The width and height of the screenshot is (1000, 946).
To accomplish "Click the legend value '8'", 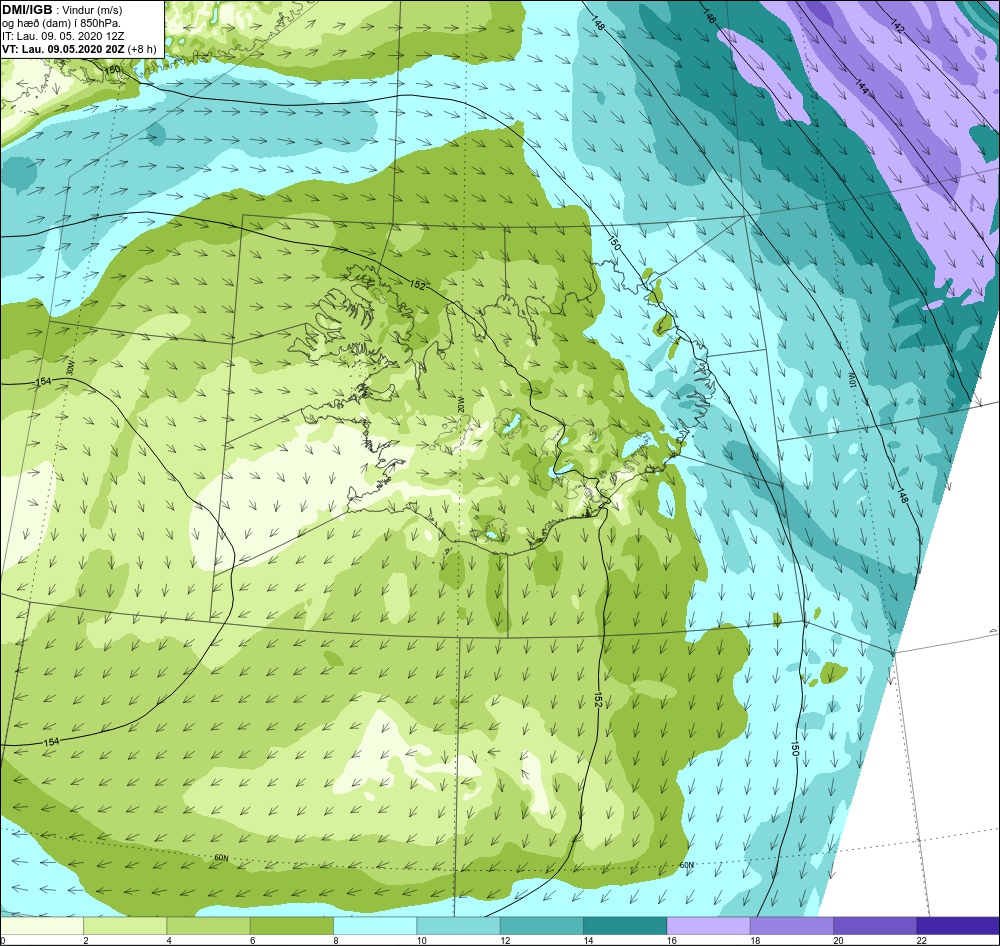I will point(335,940).
